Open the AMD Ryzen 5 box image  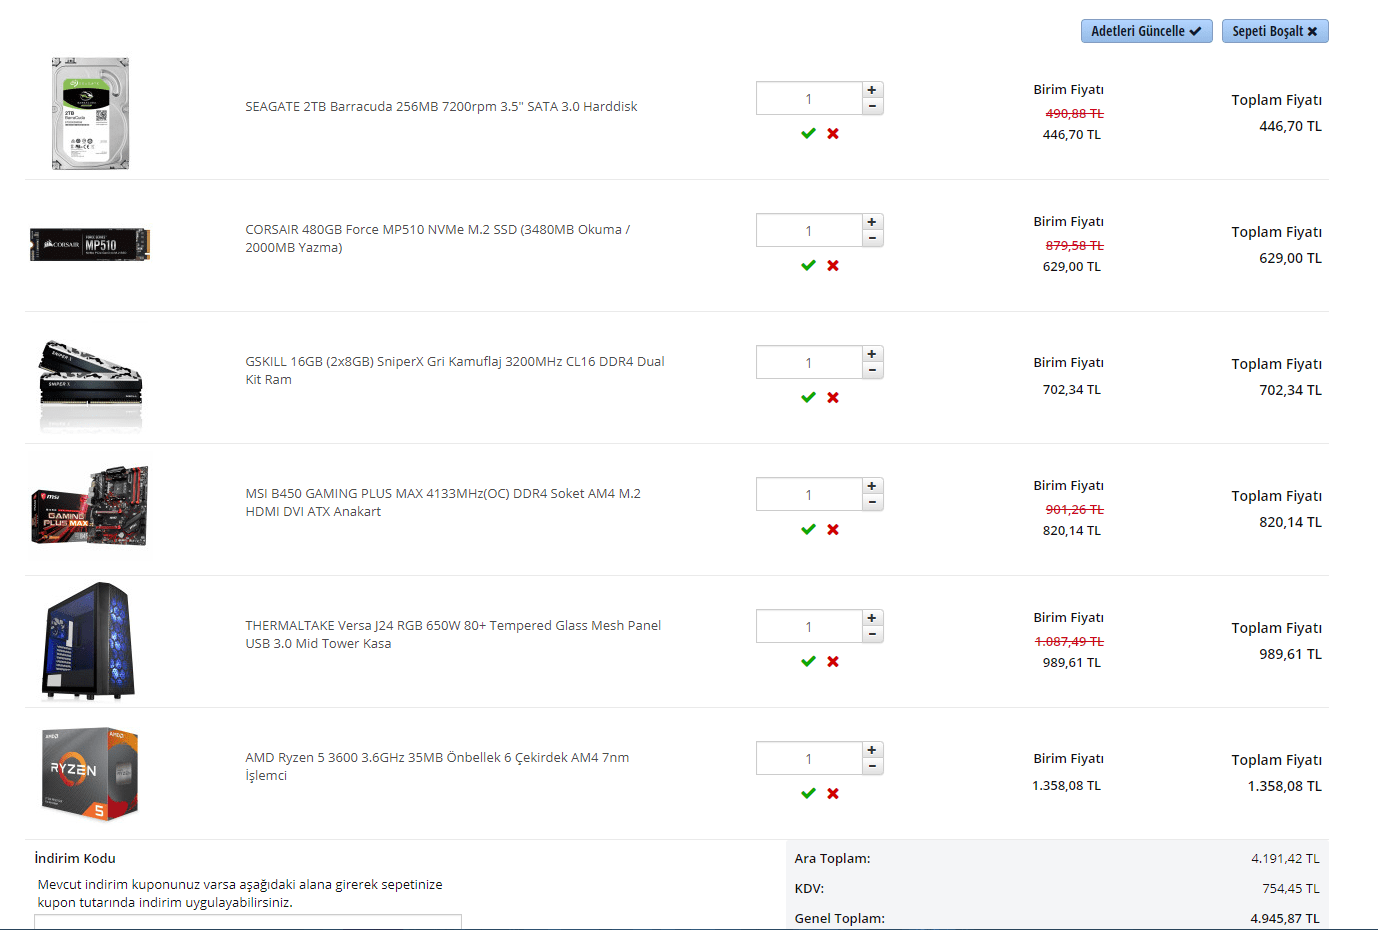pyautogui.click(x=90, y=773)
